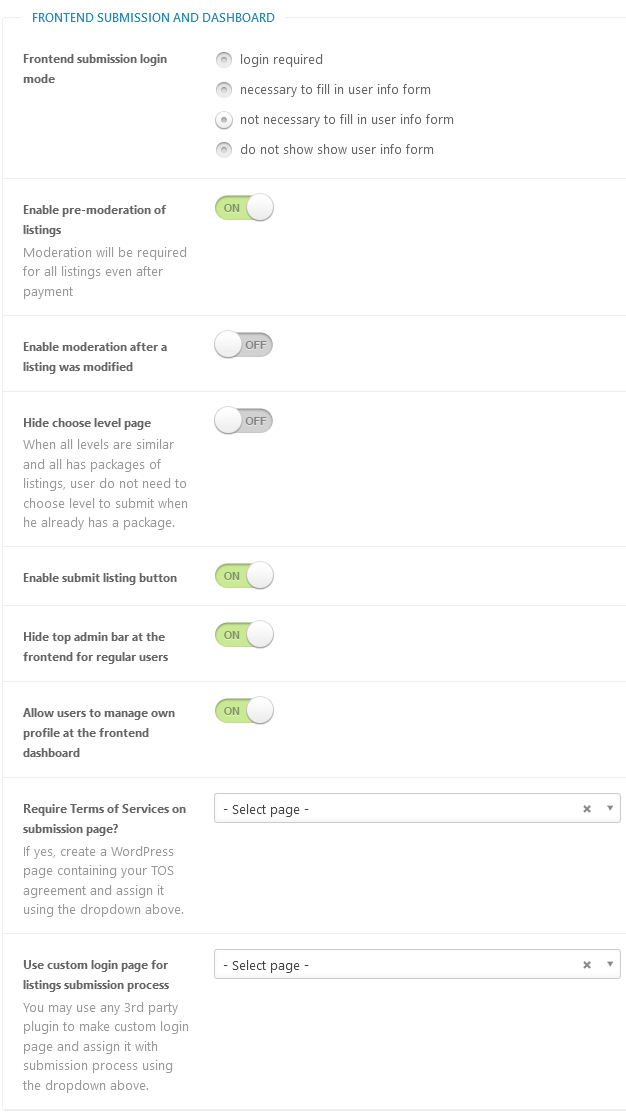Enable moderation after listing was modified
The width and height of the screenshot is (626, 1115).
click(244, 345)
